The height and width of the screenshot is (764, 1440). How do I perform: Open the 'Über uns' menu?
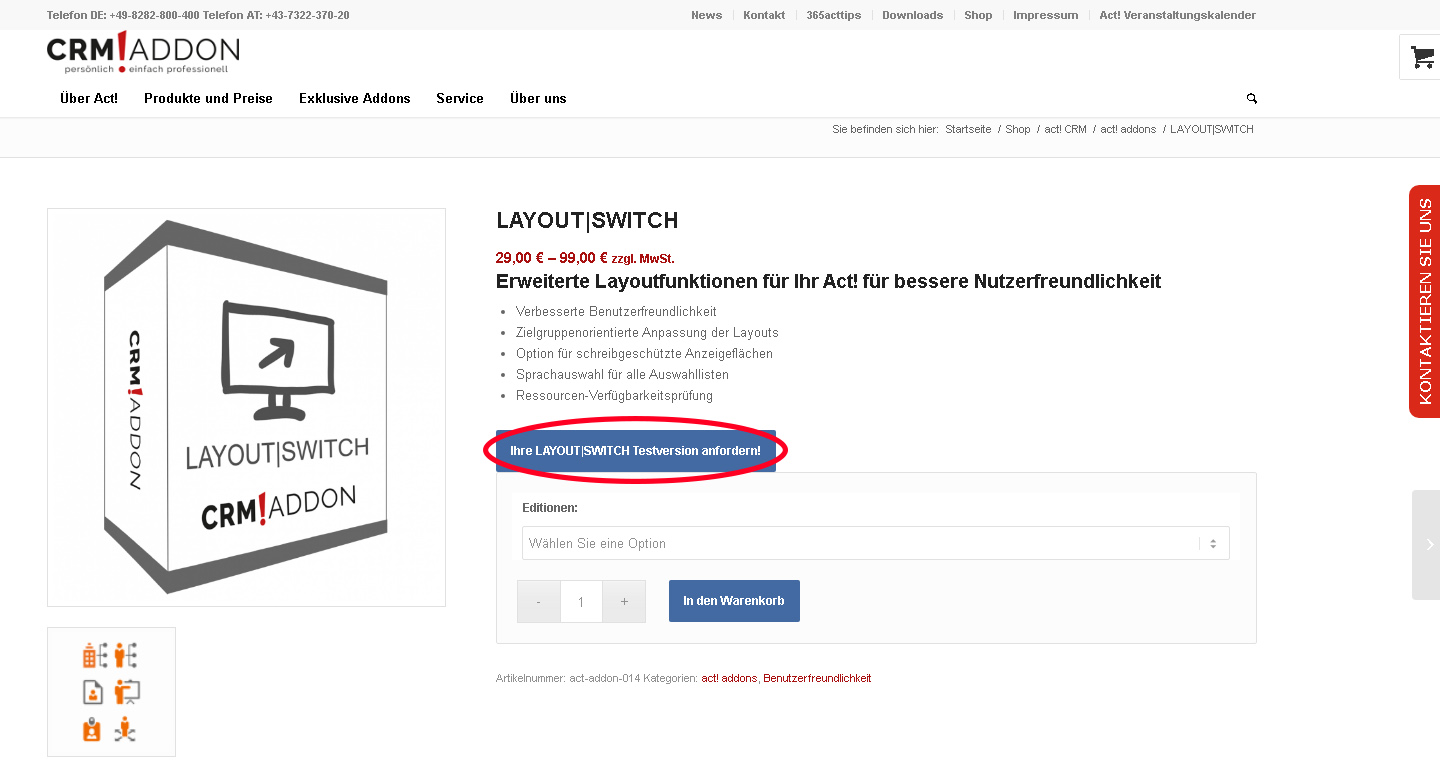pyautogui.click(x=538, y=98)
